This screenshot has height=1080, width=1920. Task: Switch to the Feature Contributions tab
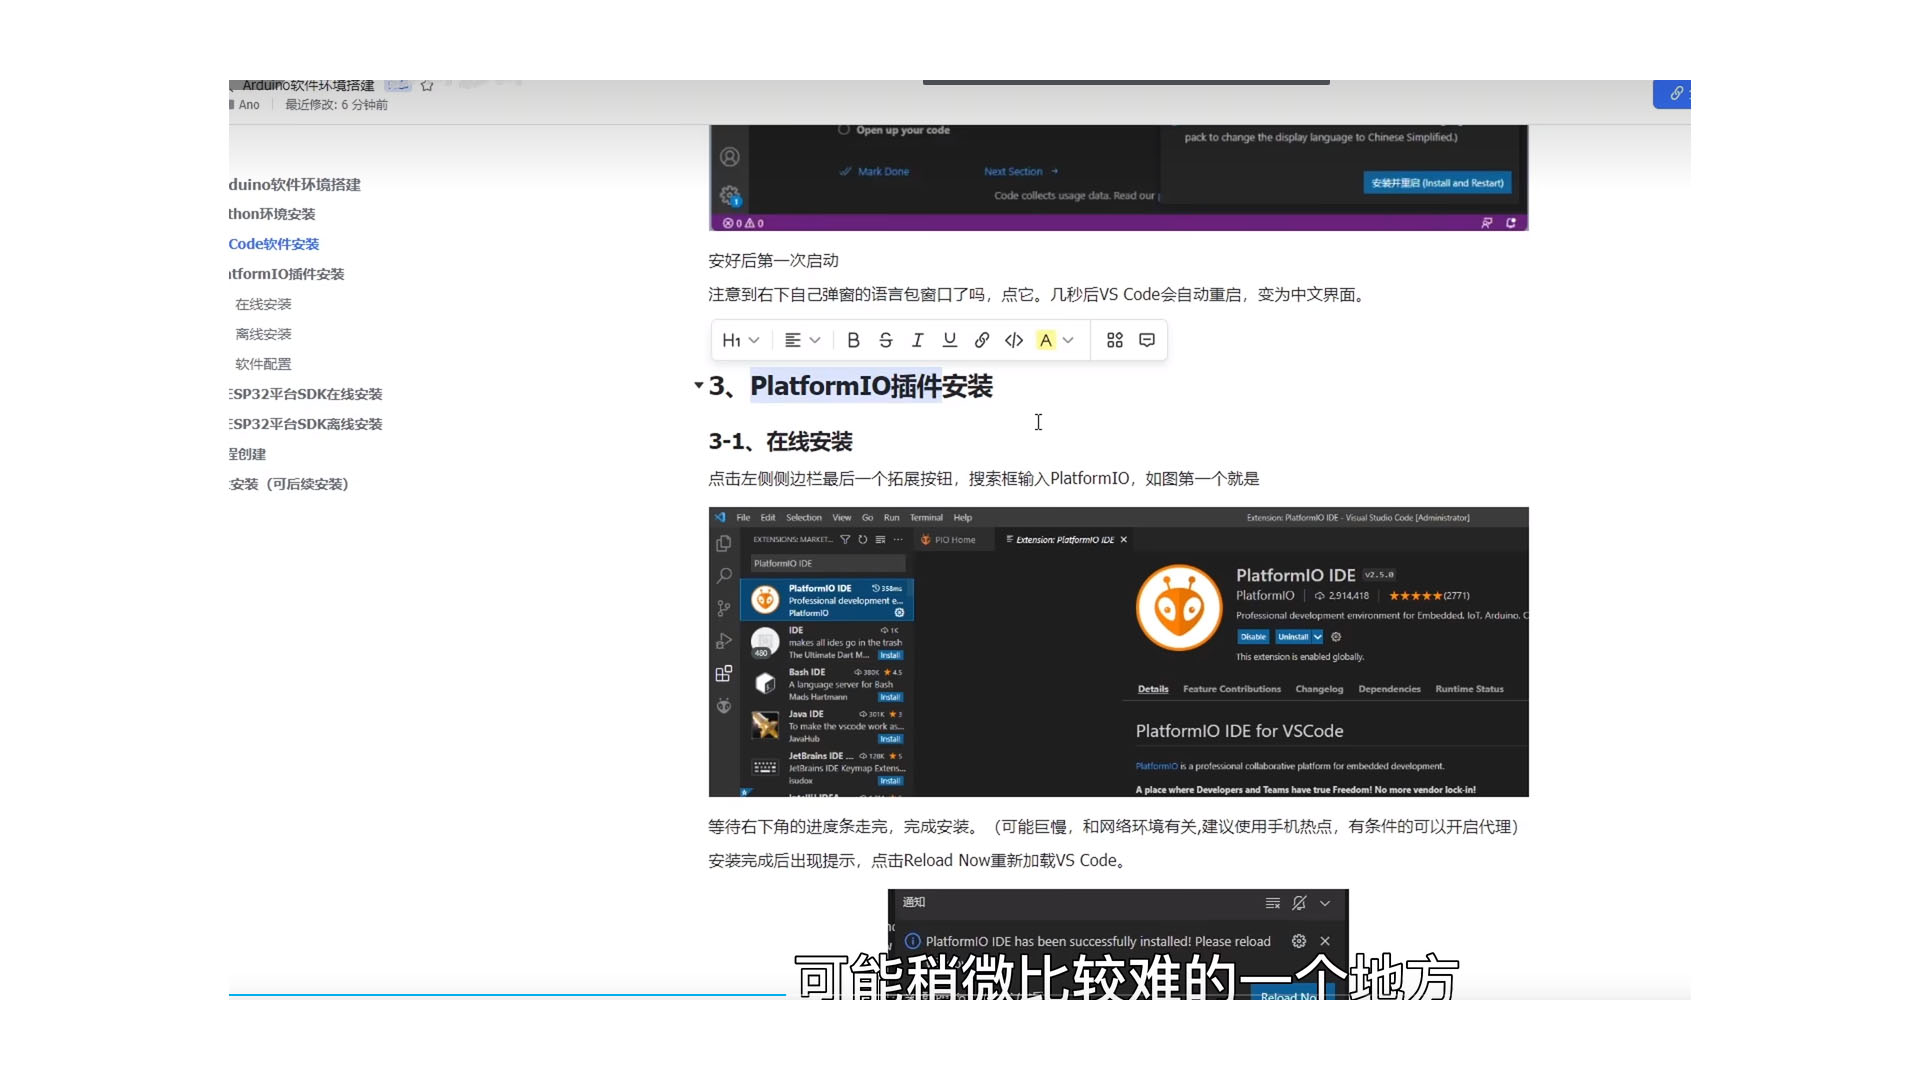point(1231,689)
